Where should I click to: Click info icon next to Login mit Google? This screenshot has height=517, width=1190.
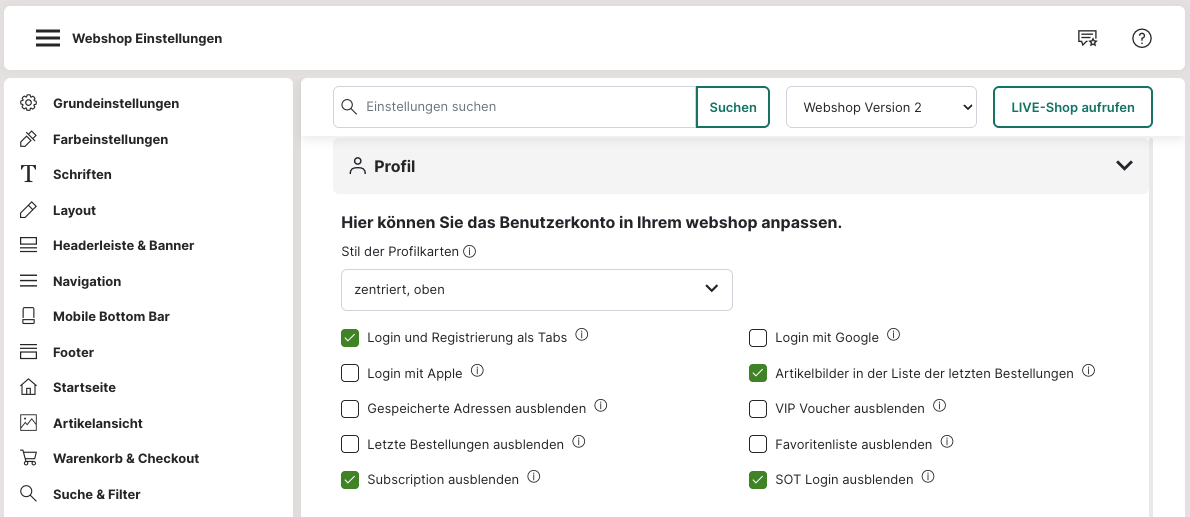894,336
